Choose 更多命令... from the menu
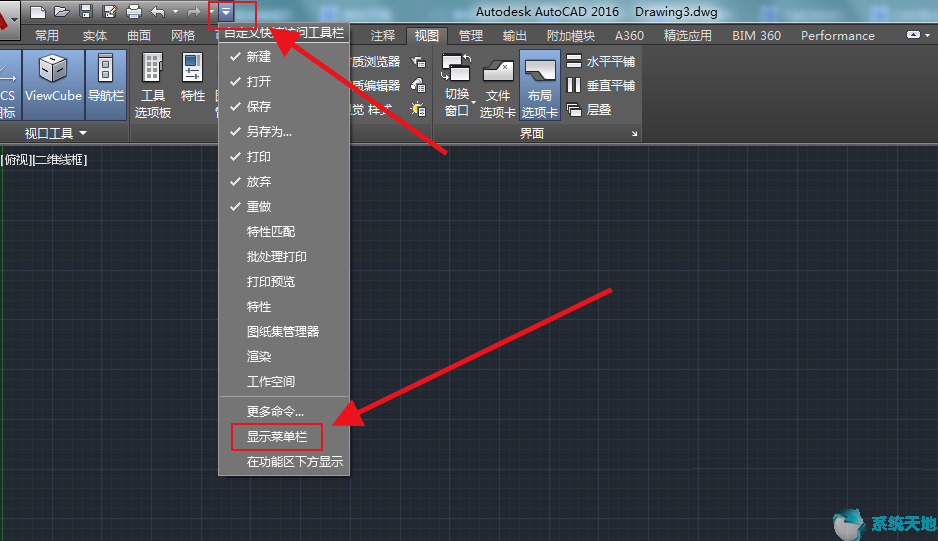The image size is (938, 541). pos(284,412)
